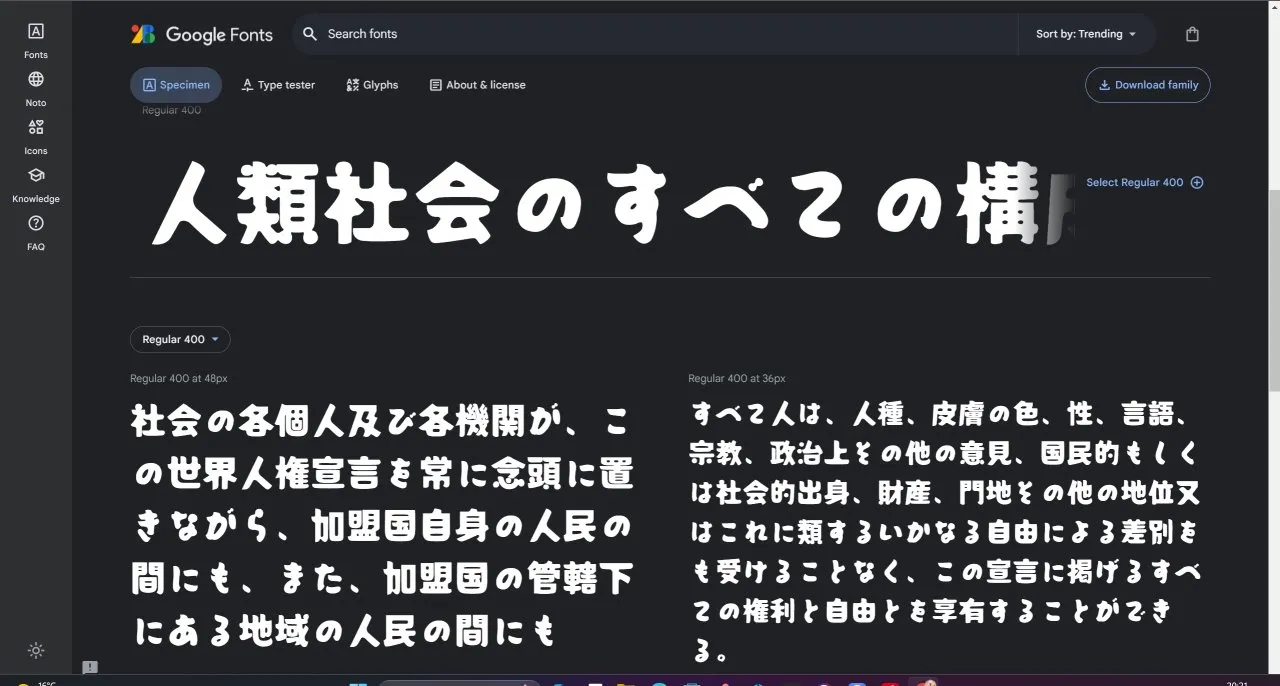Open the Noto globe section
Screen dimensions: 1280x686
click(36, 88)
